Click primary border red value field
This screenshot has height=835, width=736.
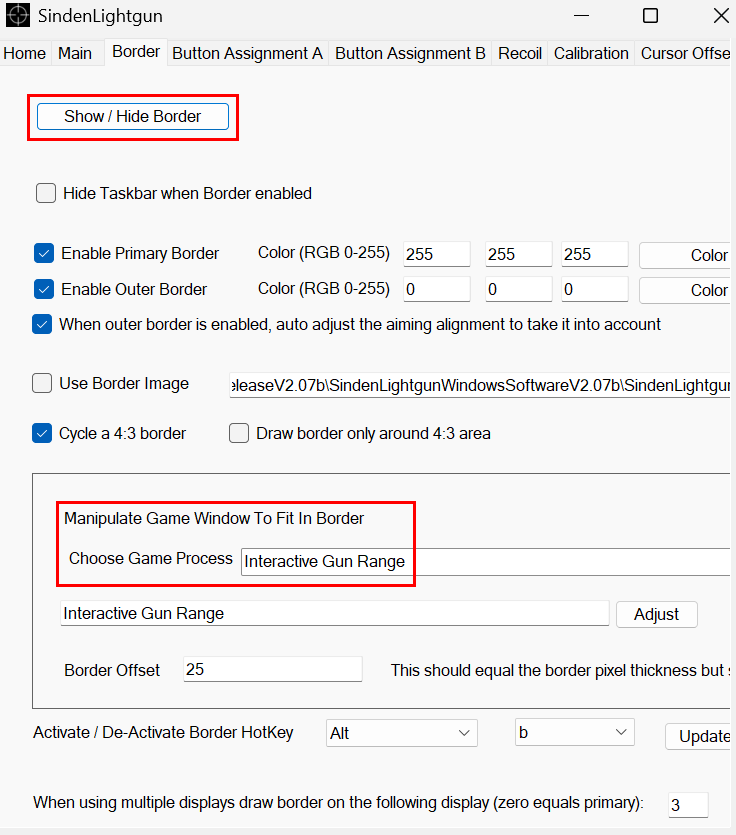click(437, 254)
